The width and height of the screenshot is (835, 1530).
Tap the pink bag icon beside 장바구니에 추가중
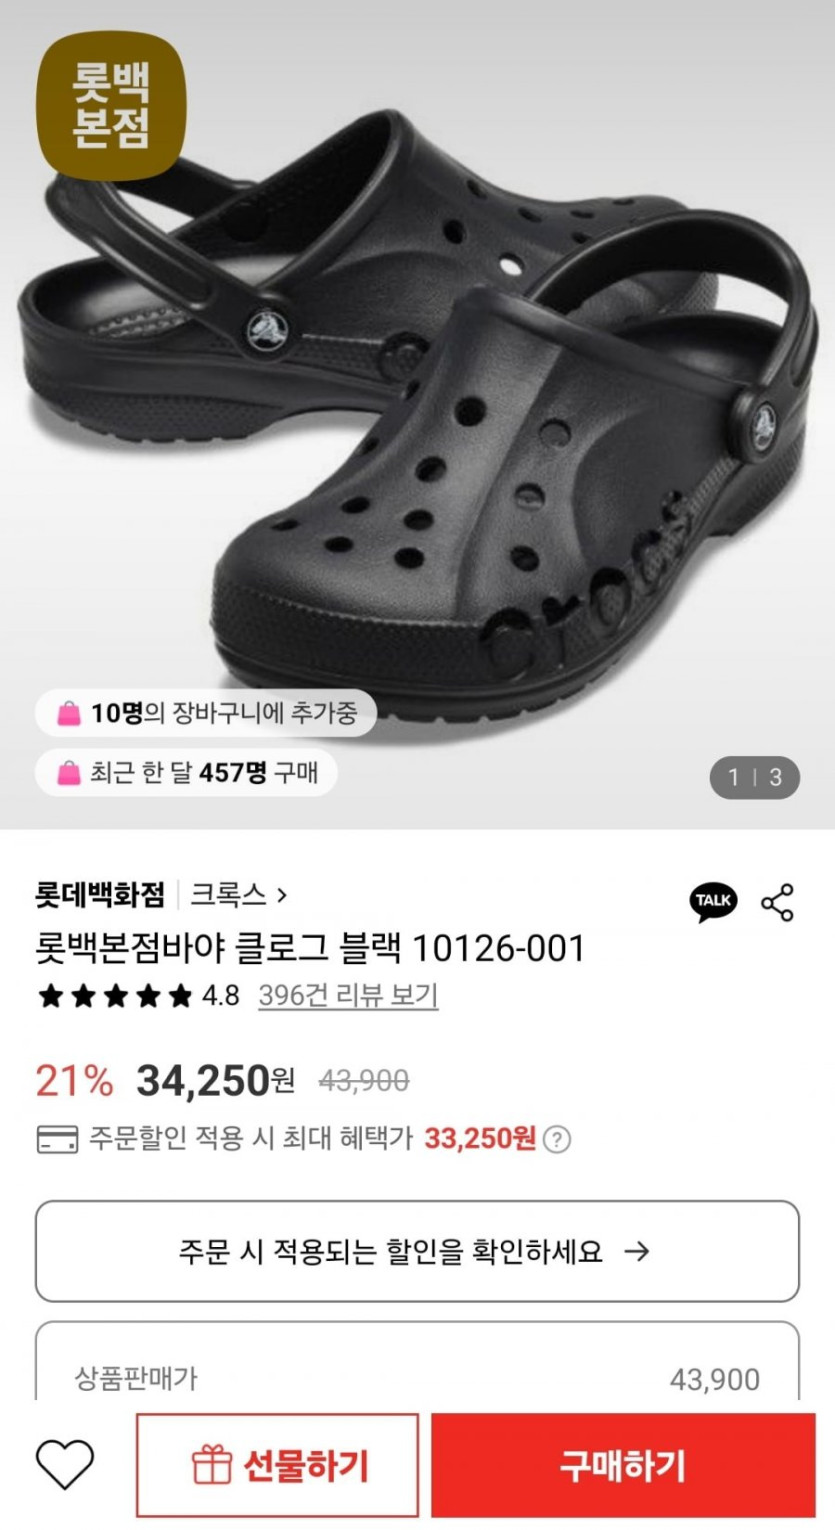pos(69,713)
